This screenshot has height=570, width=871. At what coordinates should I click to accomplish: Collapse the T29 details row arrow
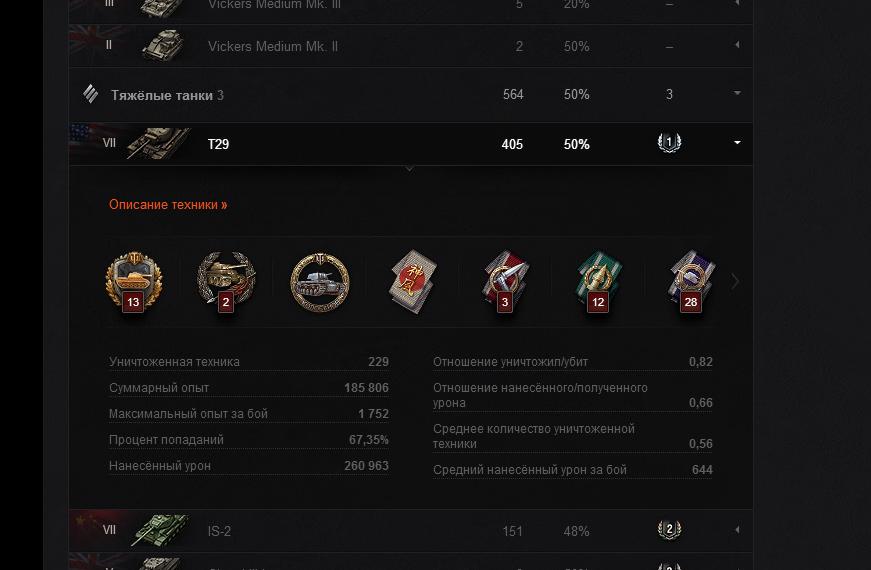[737, 143]
